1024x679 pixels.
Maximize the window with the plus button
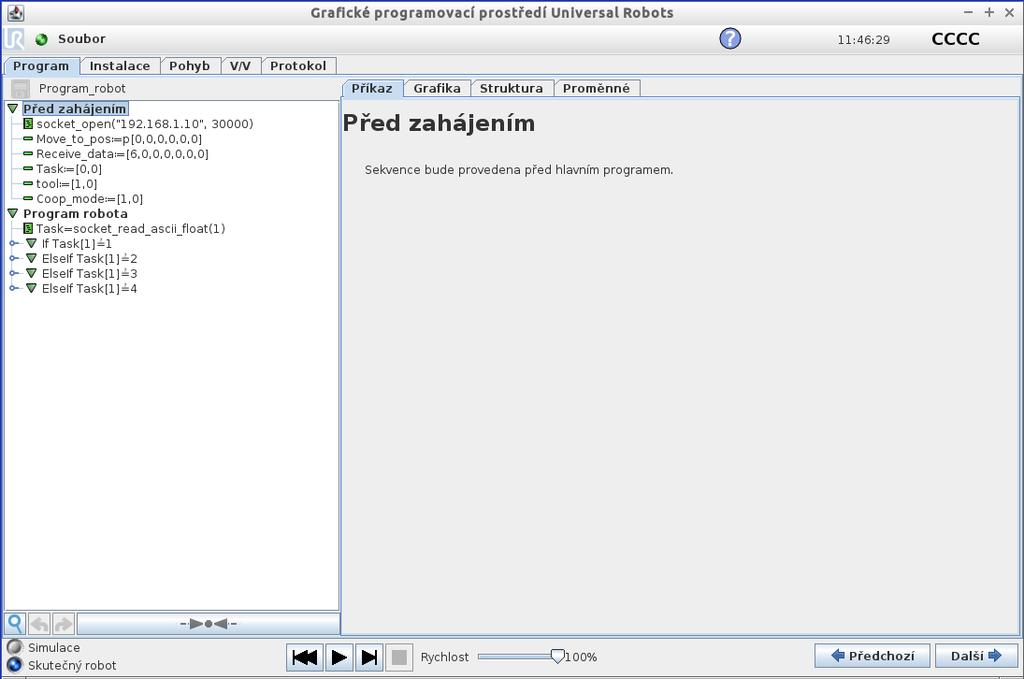pos(989,12)
